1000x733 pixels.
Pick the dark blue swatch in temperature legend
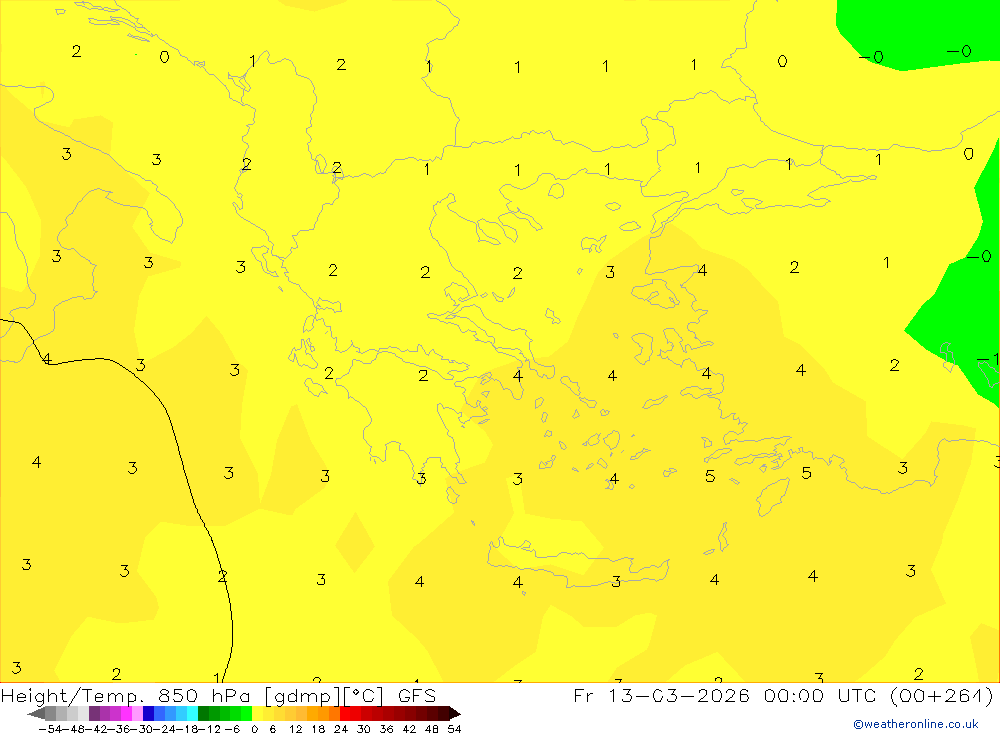[149, 714]
